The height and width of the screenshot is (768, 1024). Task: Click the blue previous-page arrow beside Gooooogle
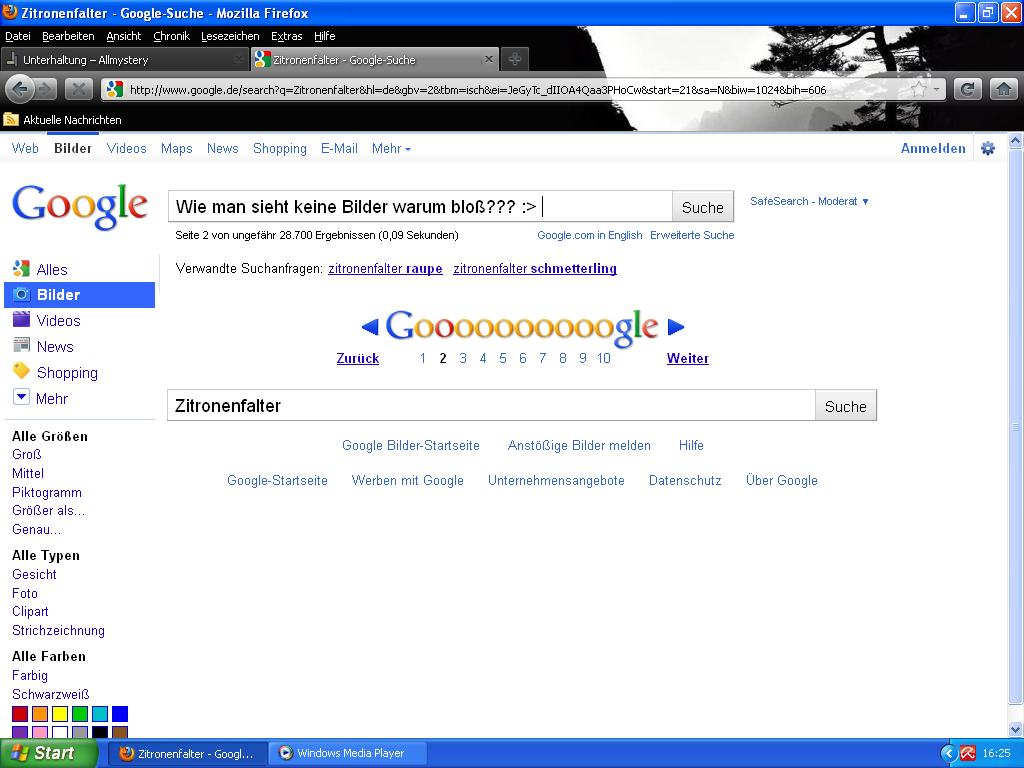[x=370, y=327]
